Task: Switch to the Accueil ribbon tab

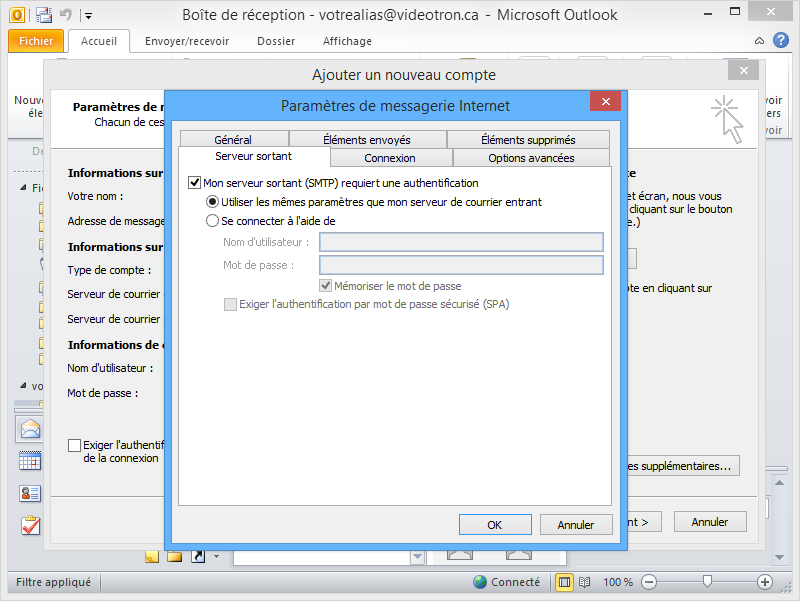Action: coord(98,41)
